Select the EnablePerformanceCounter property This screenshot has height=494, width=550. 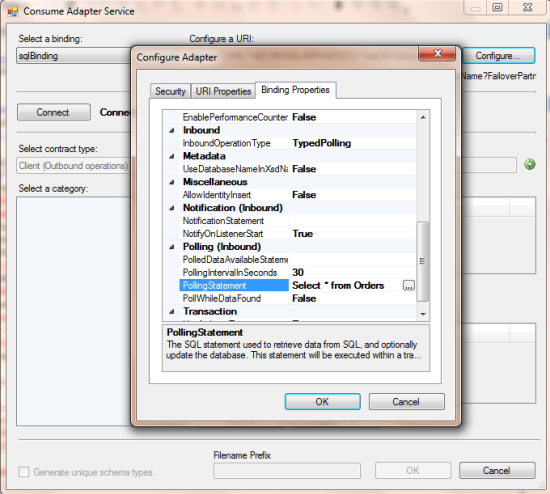[x=234, y=117]
